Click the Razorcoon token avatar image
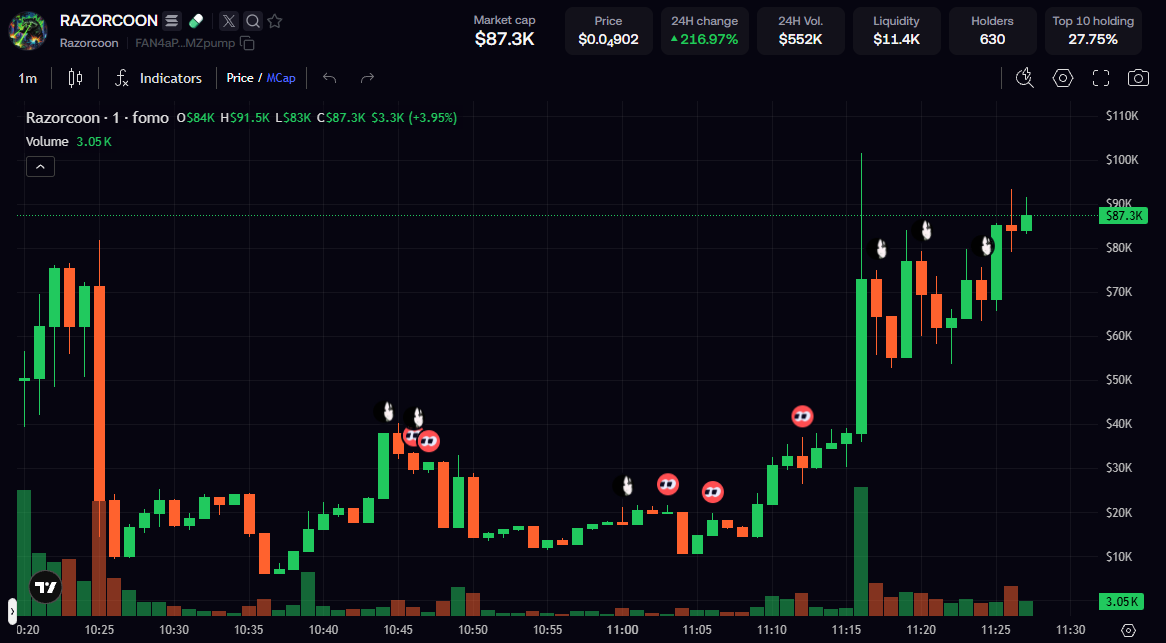Viewport: 1166px width, 643px height. coord(28,30)
